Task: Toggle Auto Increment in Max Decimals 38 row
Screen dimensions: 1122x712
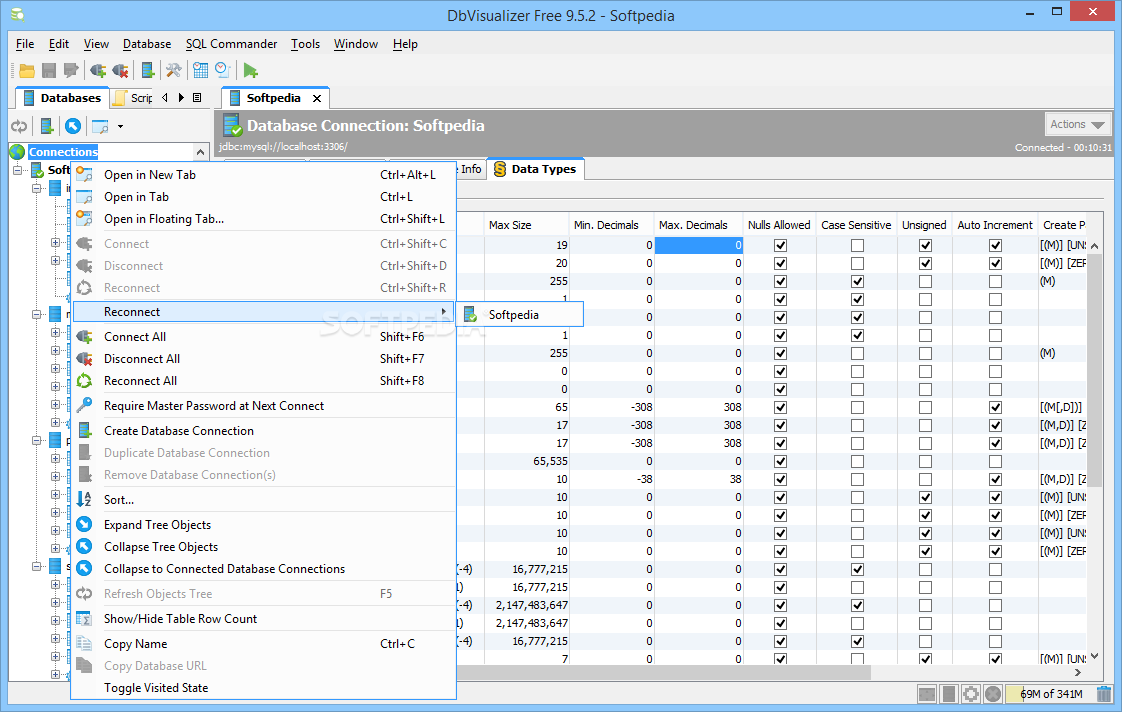Action: (995, 479)
